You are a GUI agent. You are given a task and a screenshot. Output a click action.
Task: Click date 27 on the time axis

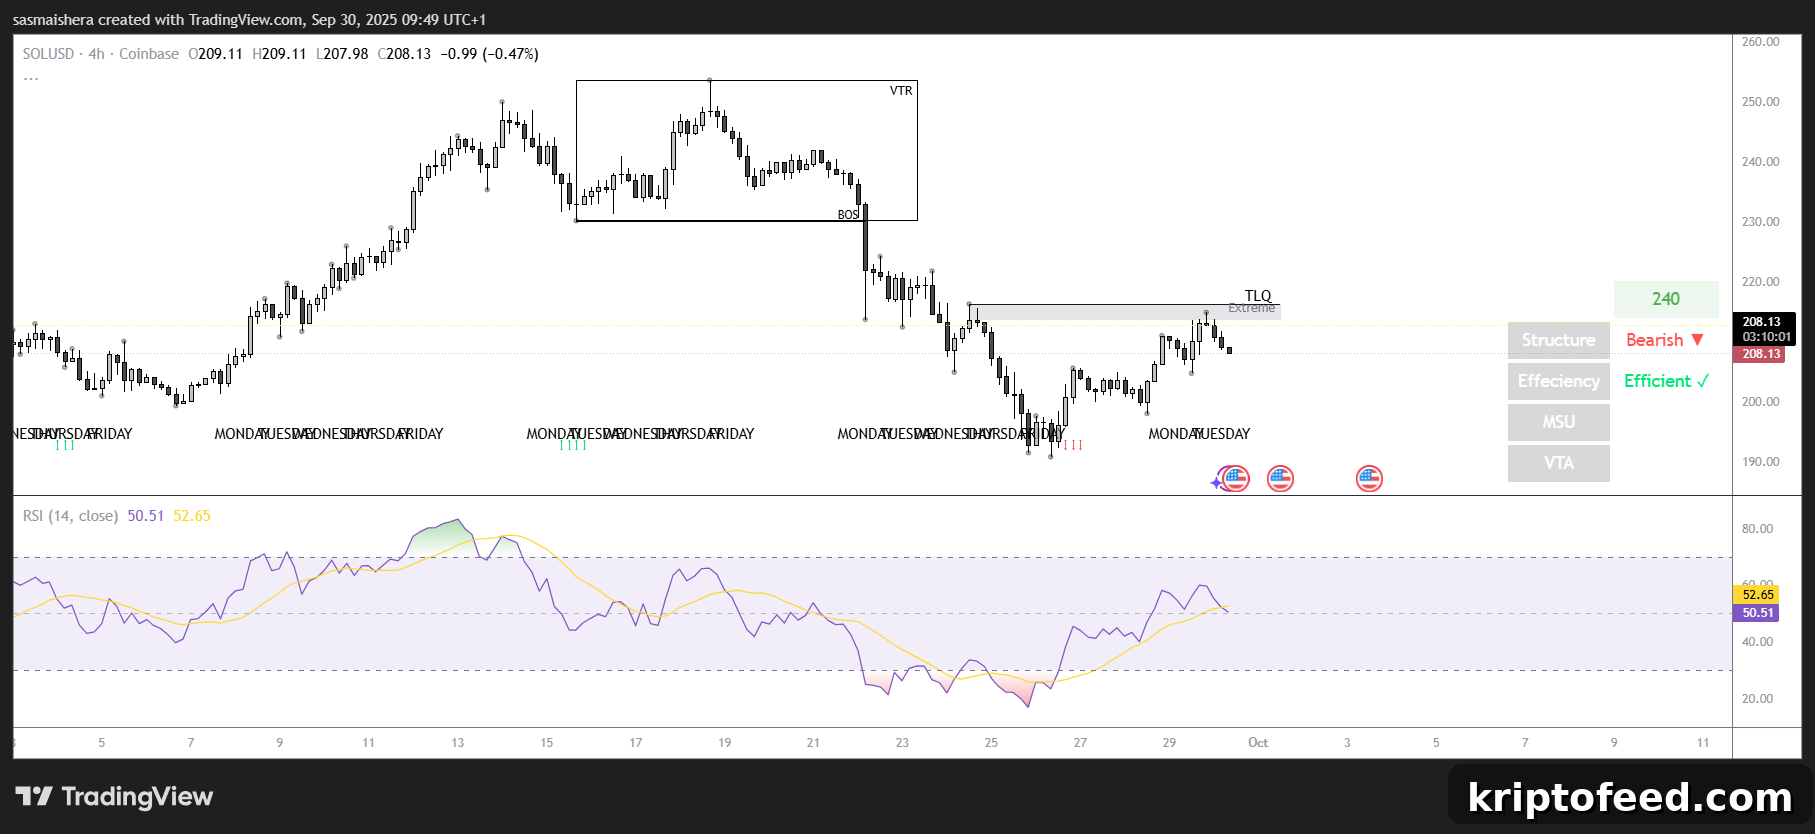pos(1080,743)
